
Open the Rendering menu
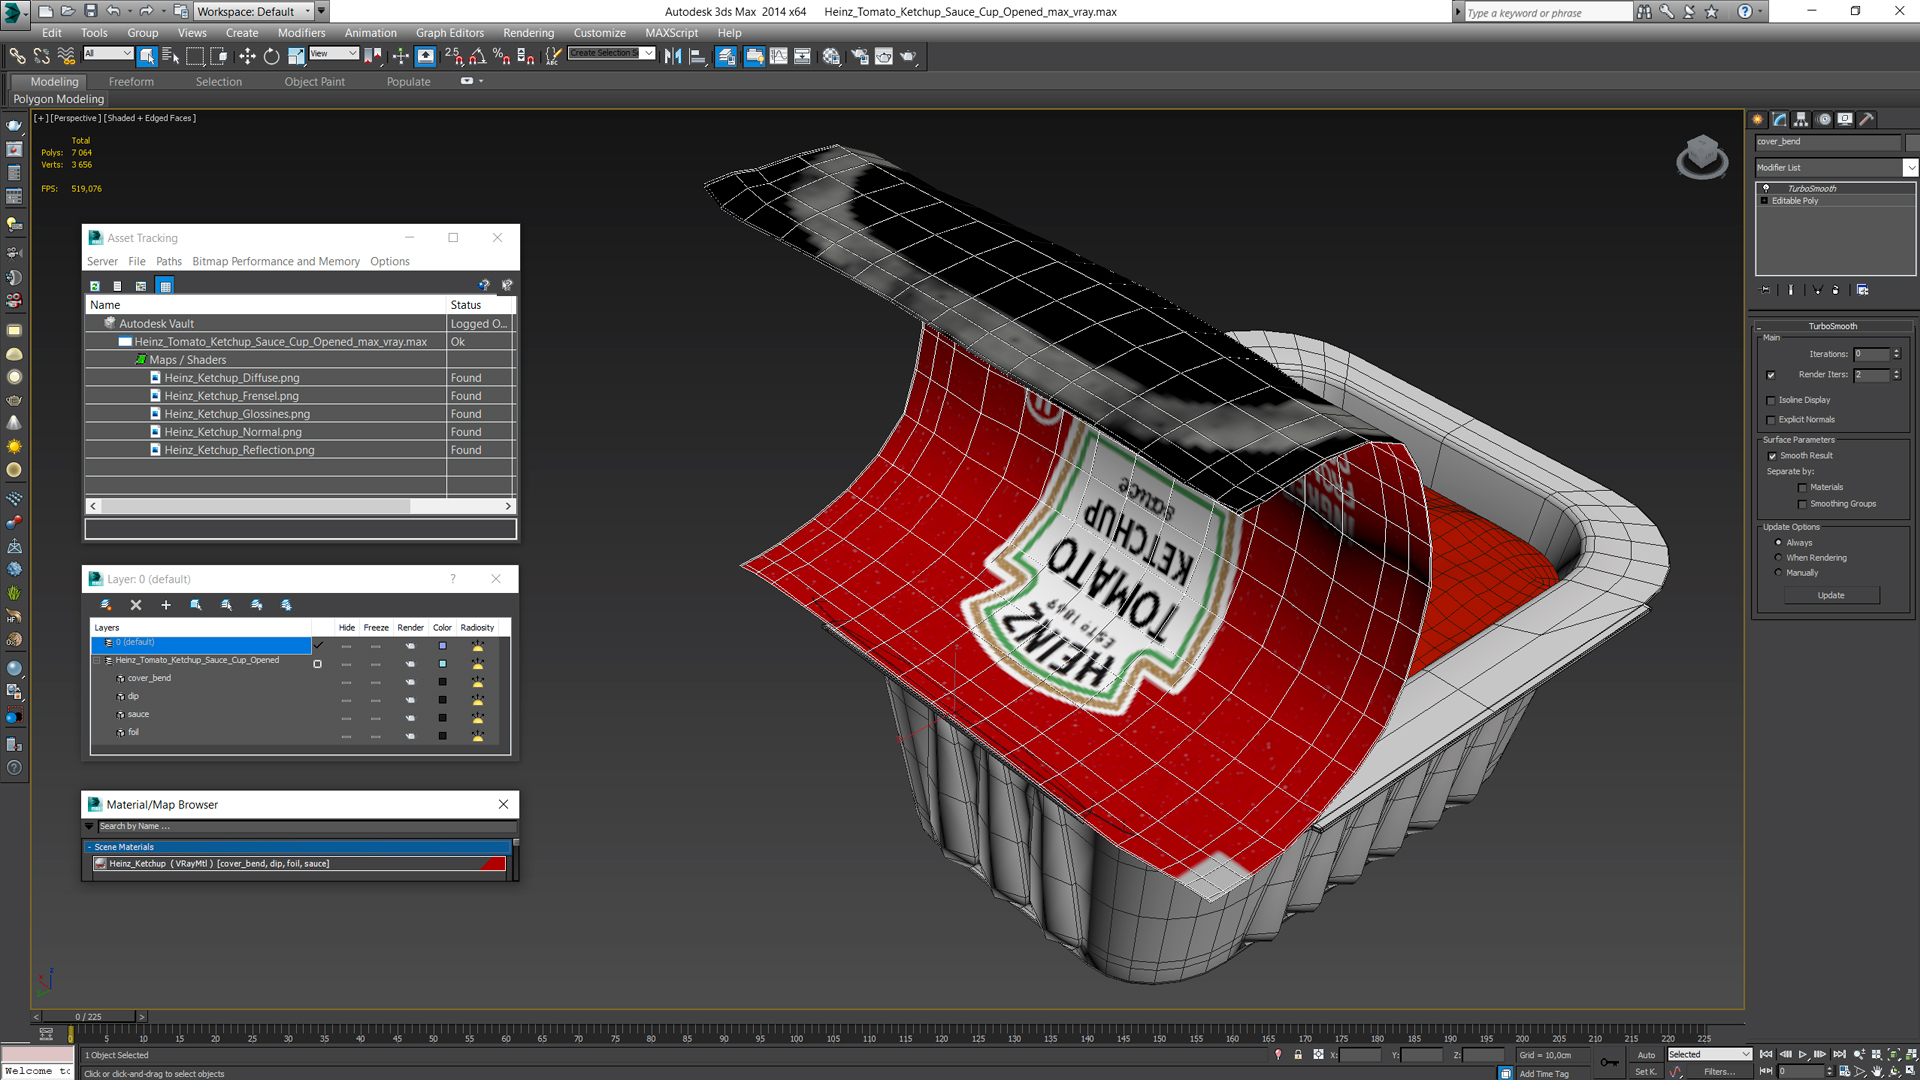528,33
